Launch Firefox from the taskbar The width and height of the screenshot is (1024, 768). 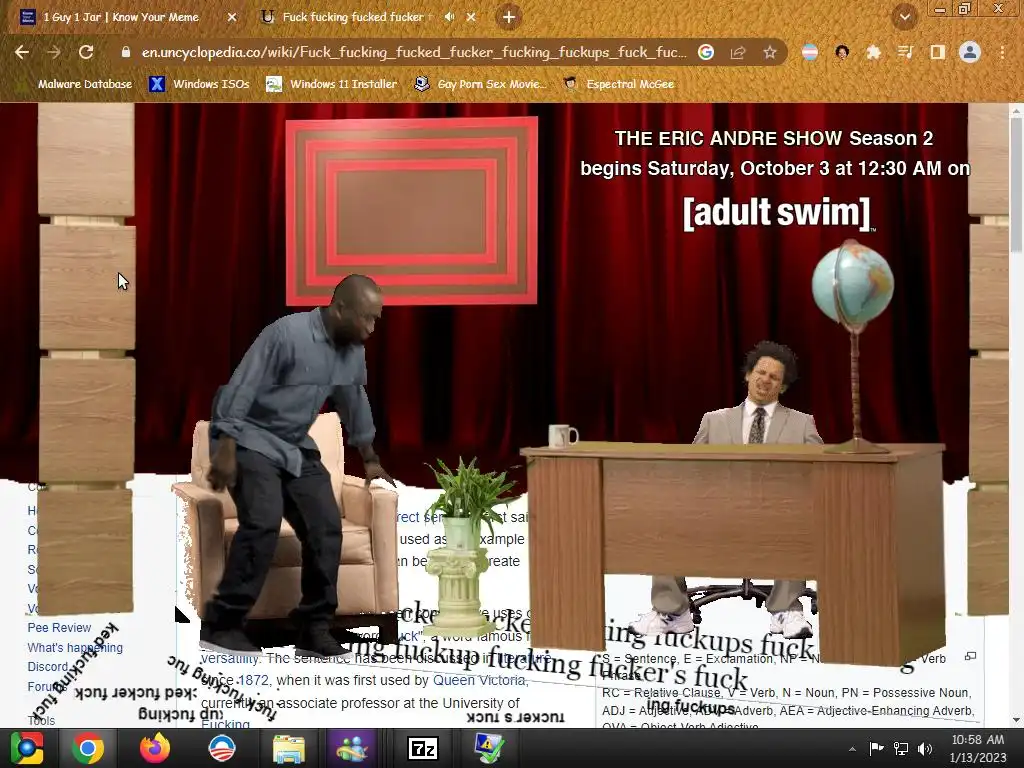155,748
